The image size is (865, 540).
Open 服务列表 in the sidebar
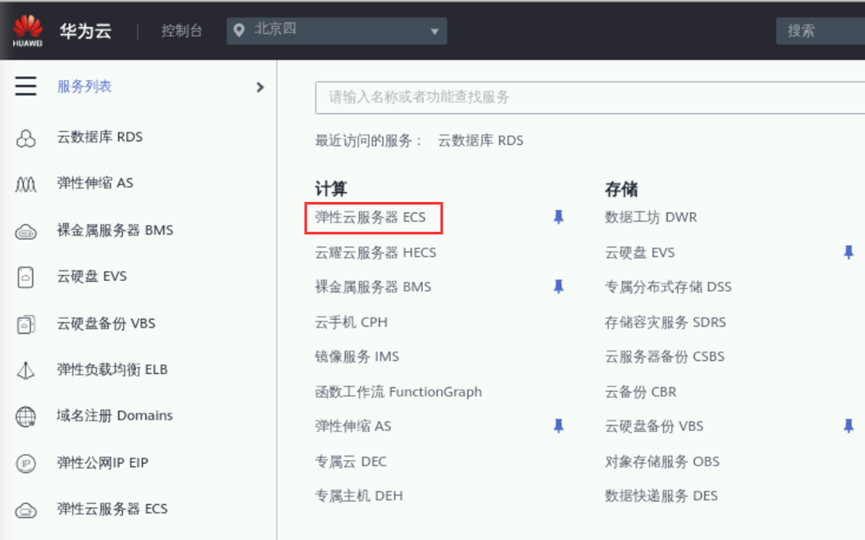click(x=84, y=87)
